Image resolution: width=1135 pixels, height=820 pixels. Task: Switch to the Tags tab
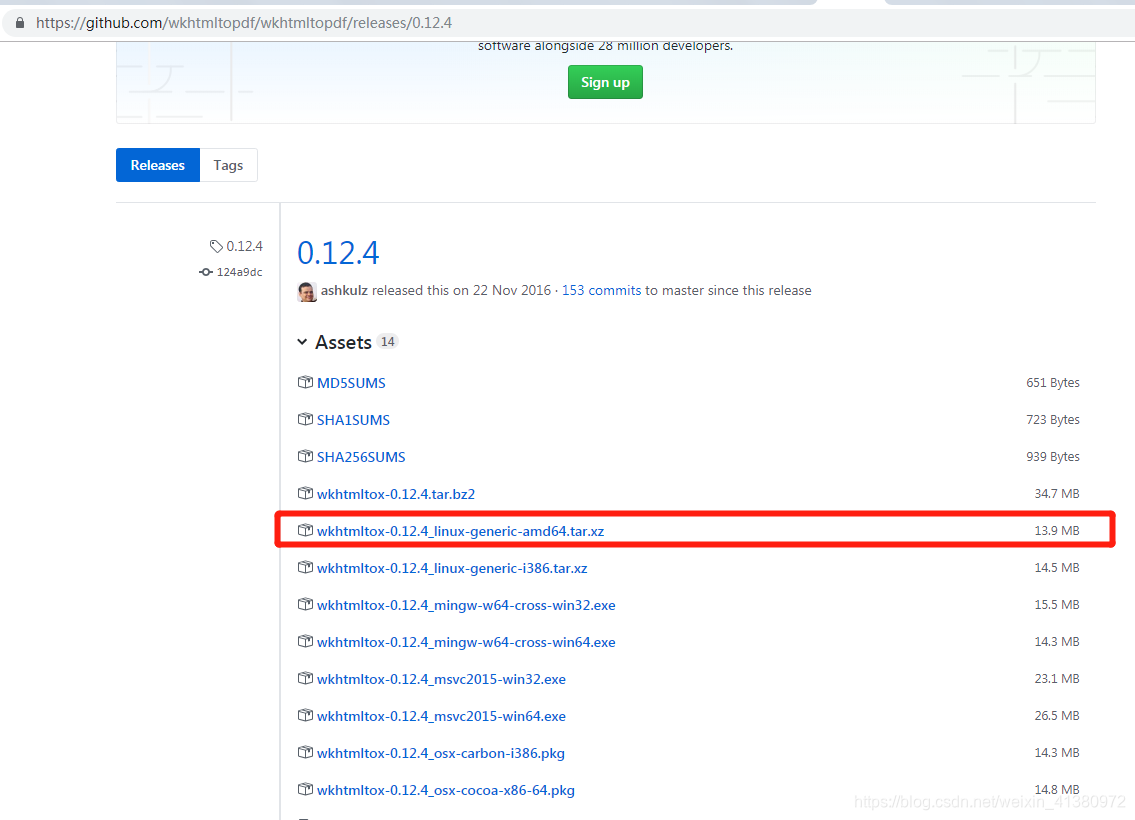tap(228, 165)
